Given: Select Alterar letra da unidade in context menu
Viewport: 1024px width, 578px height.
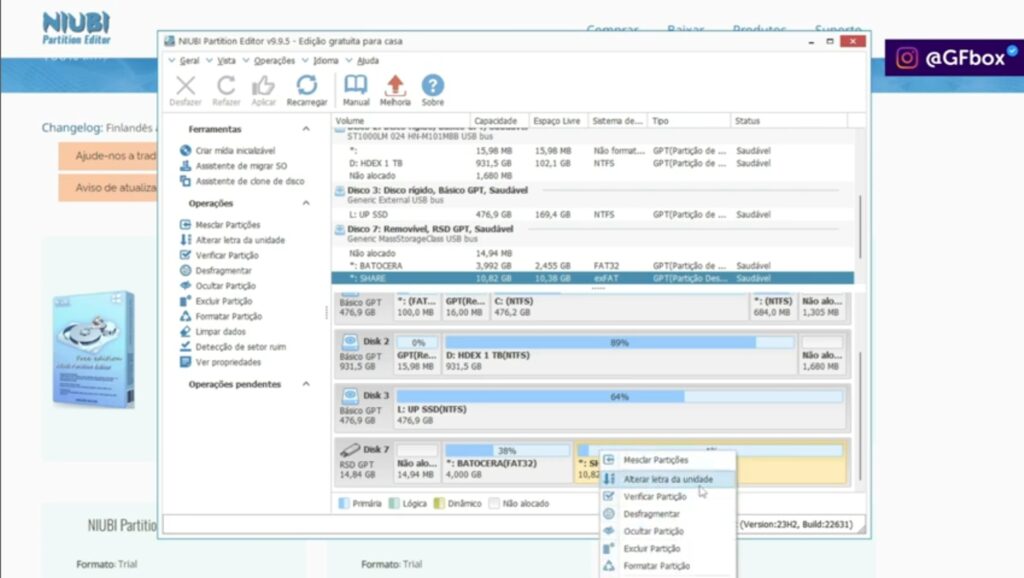Looking at the screenshot, I should [x=667, y=479].
